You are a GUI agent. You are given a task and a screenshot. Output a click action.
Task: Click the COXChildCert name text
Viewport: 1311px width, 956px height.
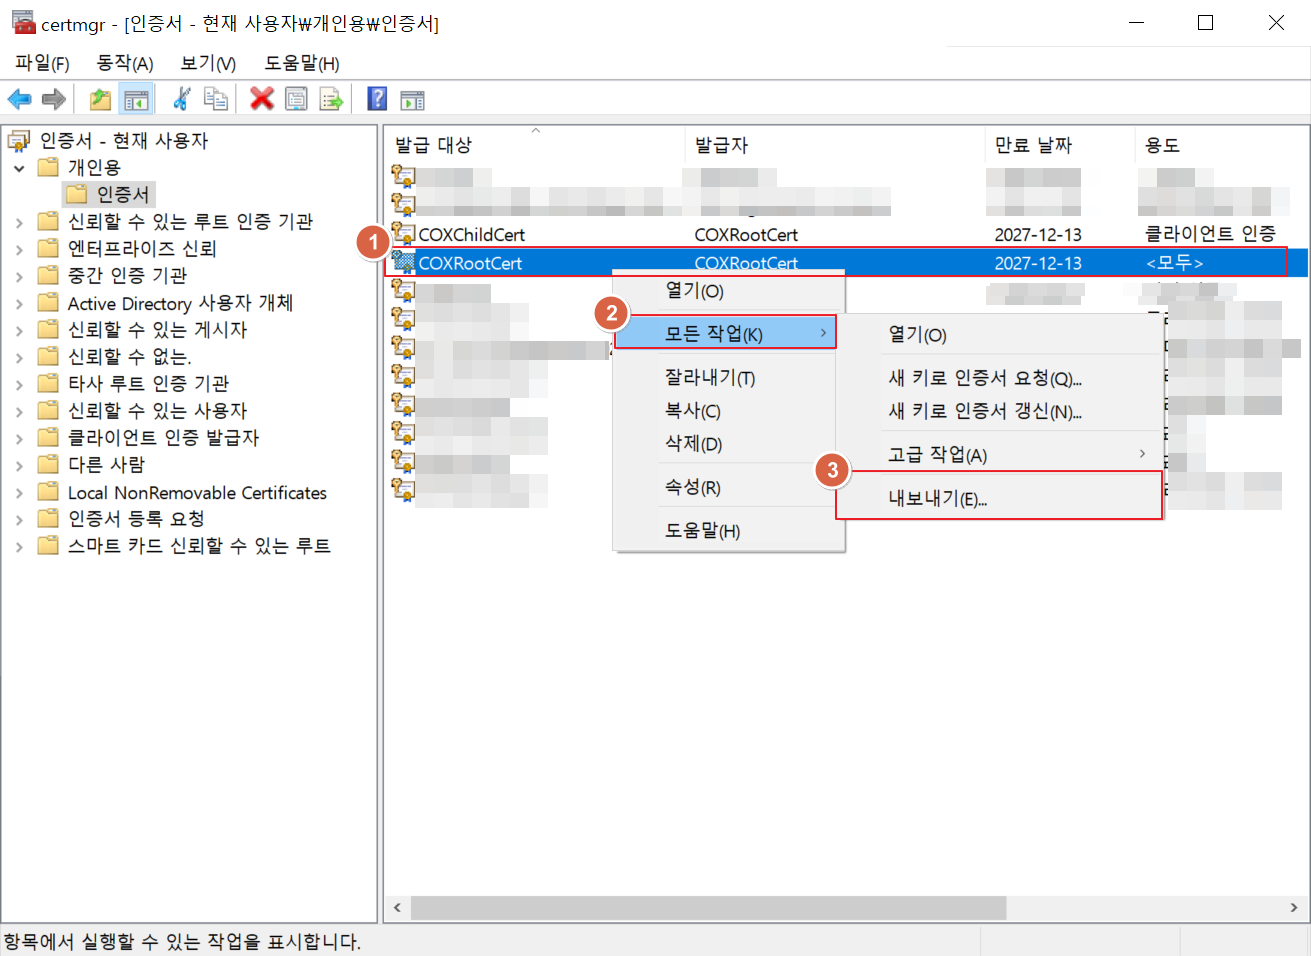[x=471, y=234]
